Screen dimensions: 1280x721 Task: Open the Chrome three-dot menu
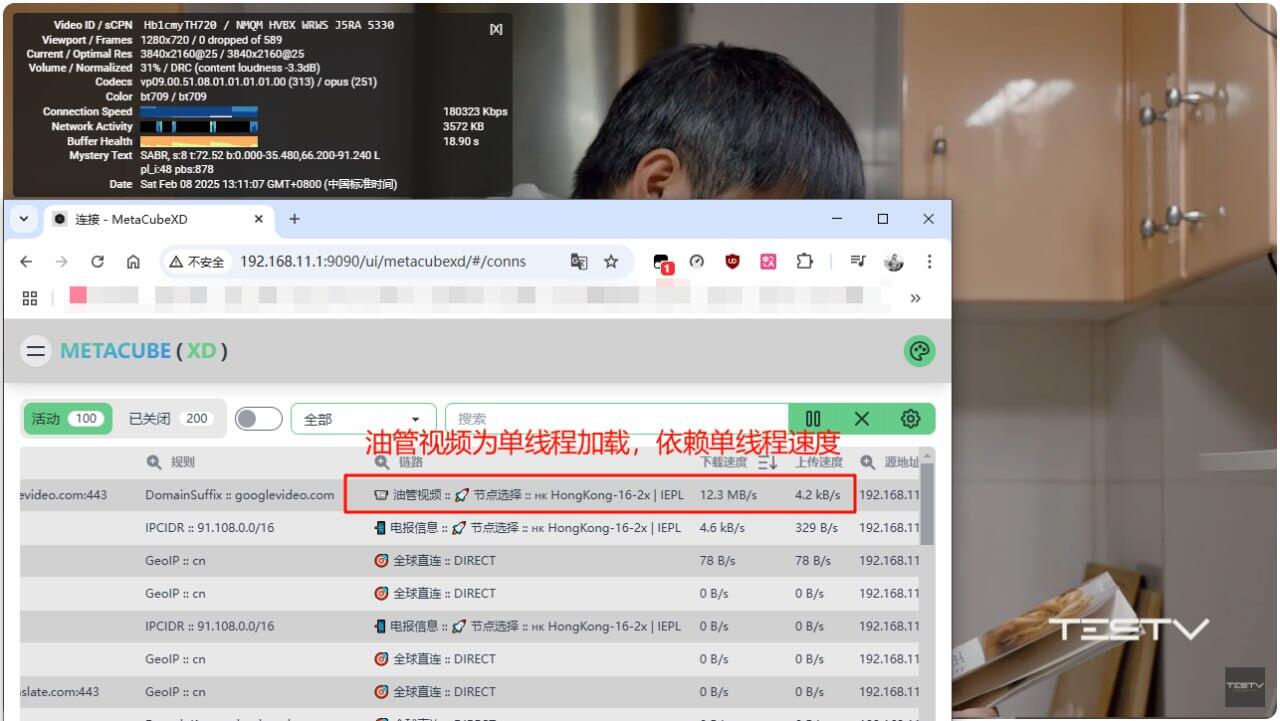coord(929,261)
